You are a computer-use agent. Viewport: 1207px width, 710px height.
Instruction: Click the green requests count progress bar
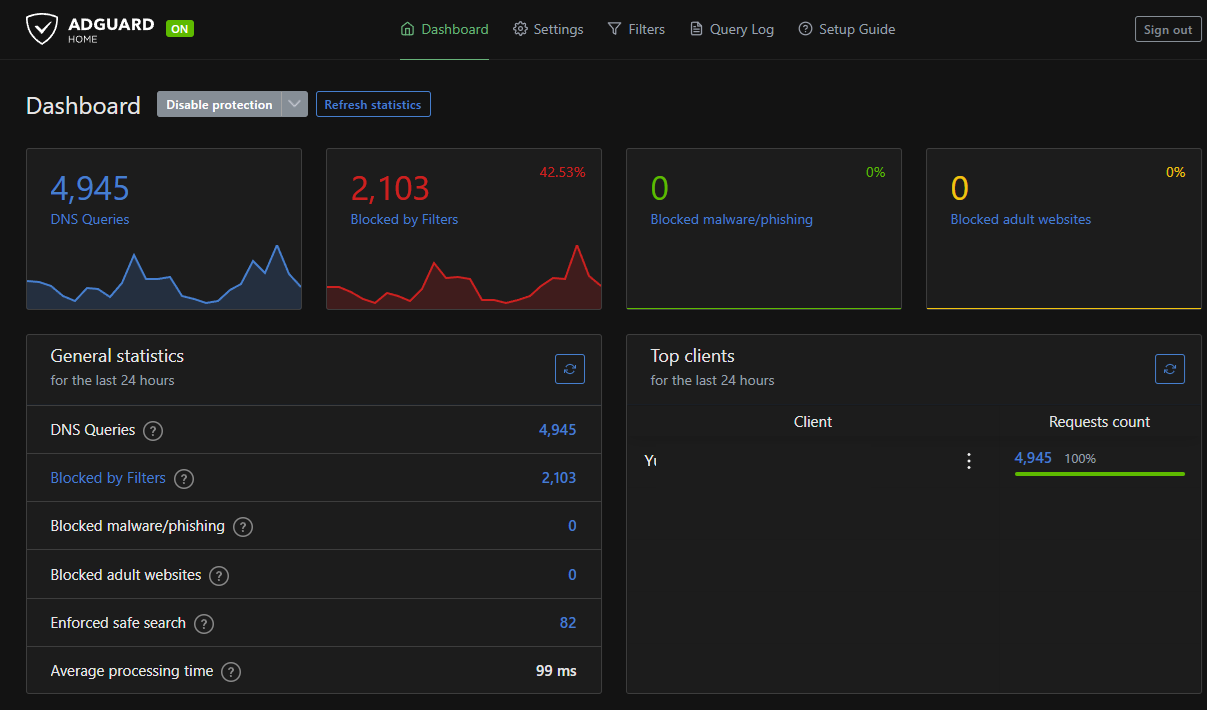coord(1099,474)
